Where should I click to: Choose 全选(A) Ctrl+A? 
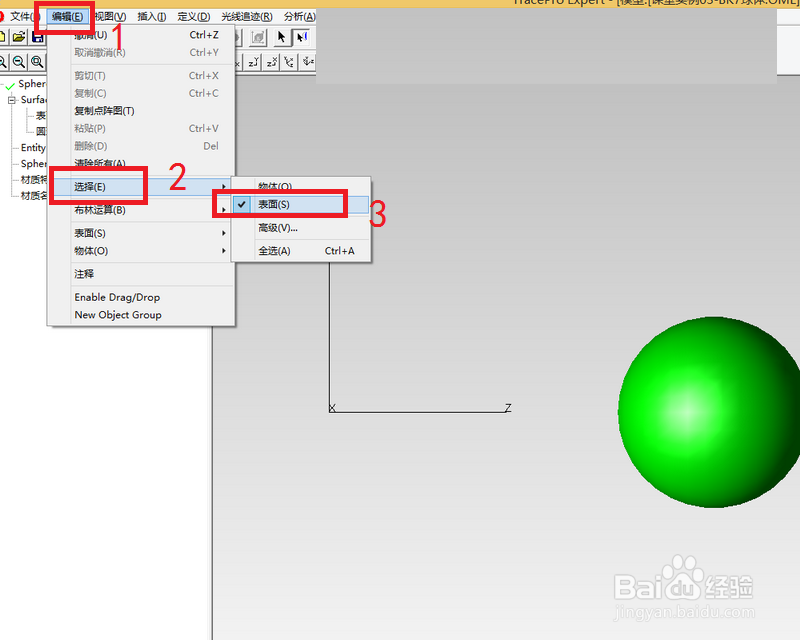tap(301, 251)
